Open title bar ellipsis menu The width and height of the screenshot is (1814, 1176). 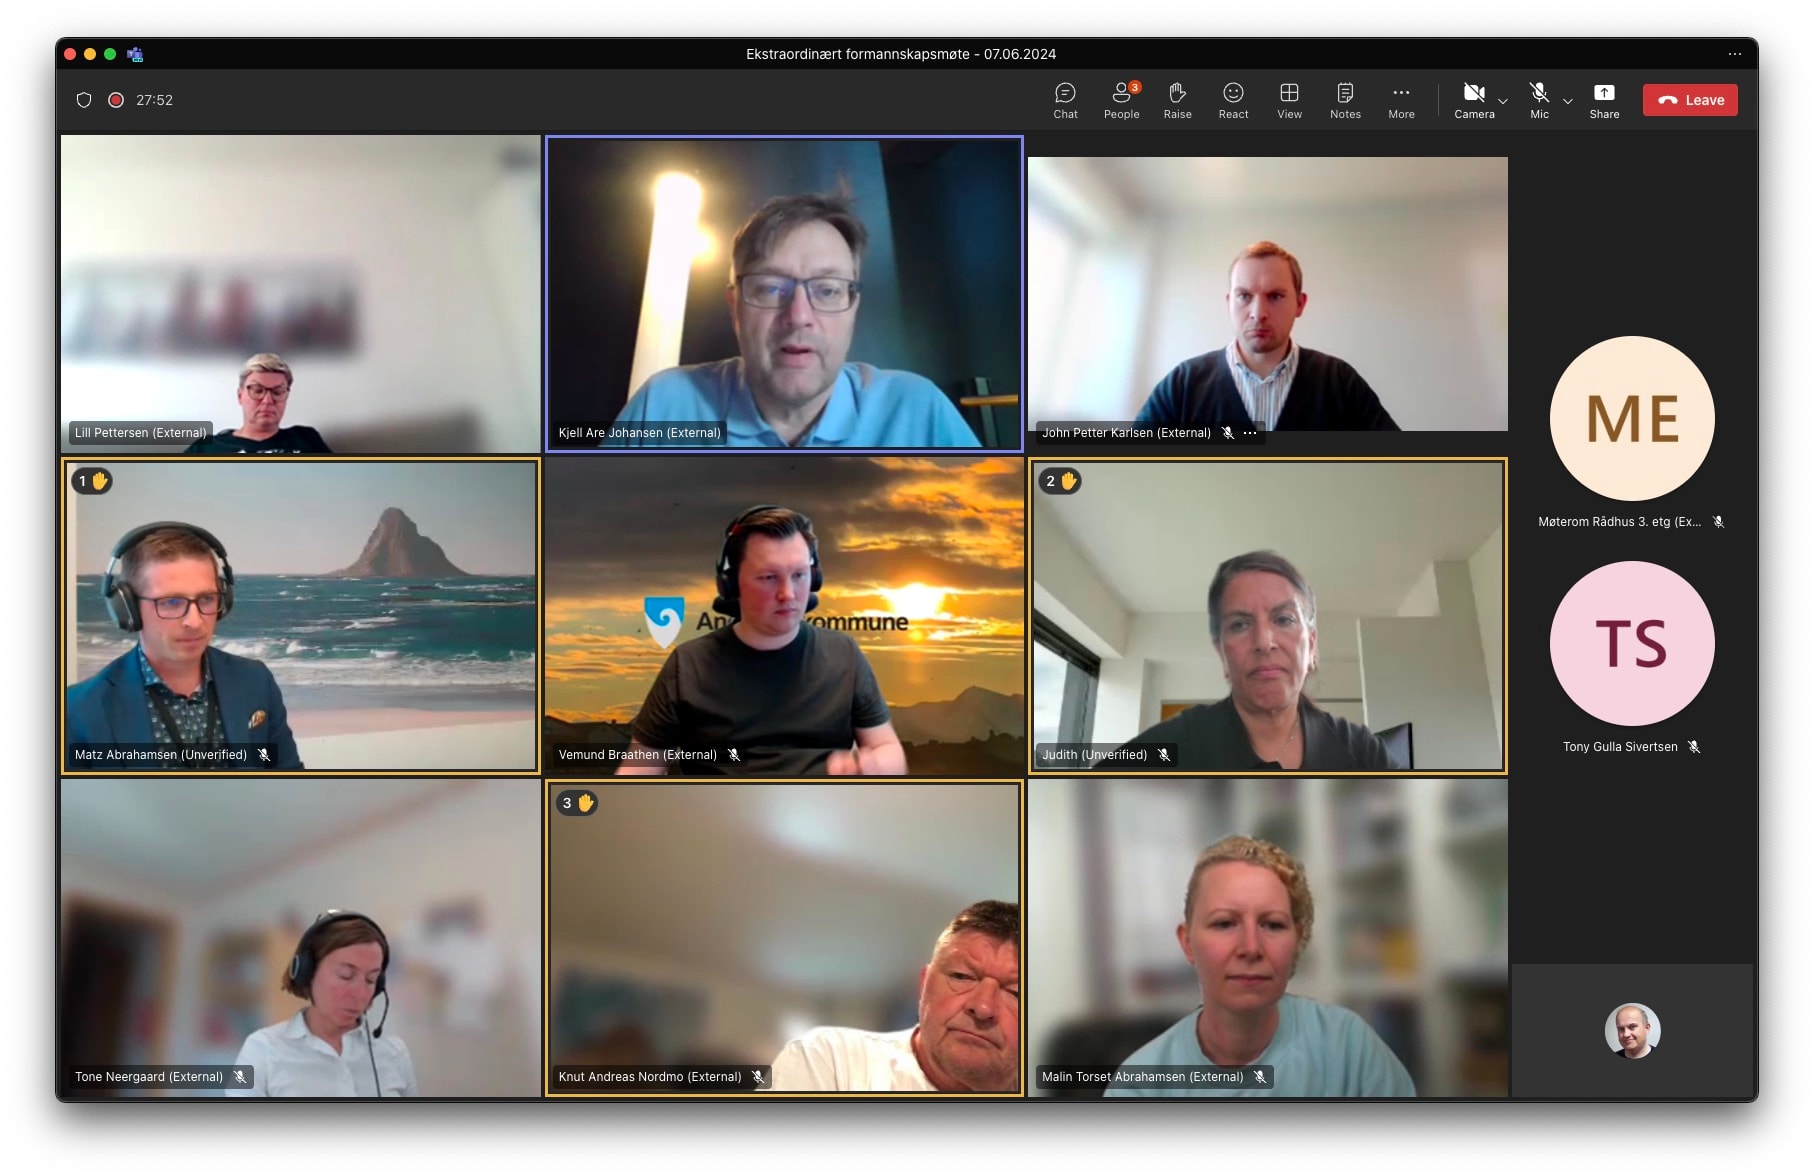click(x=1734, y=54)
